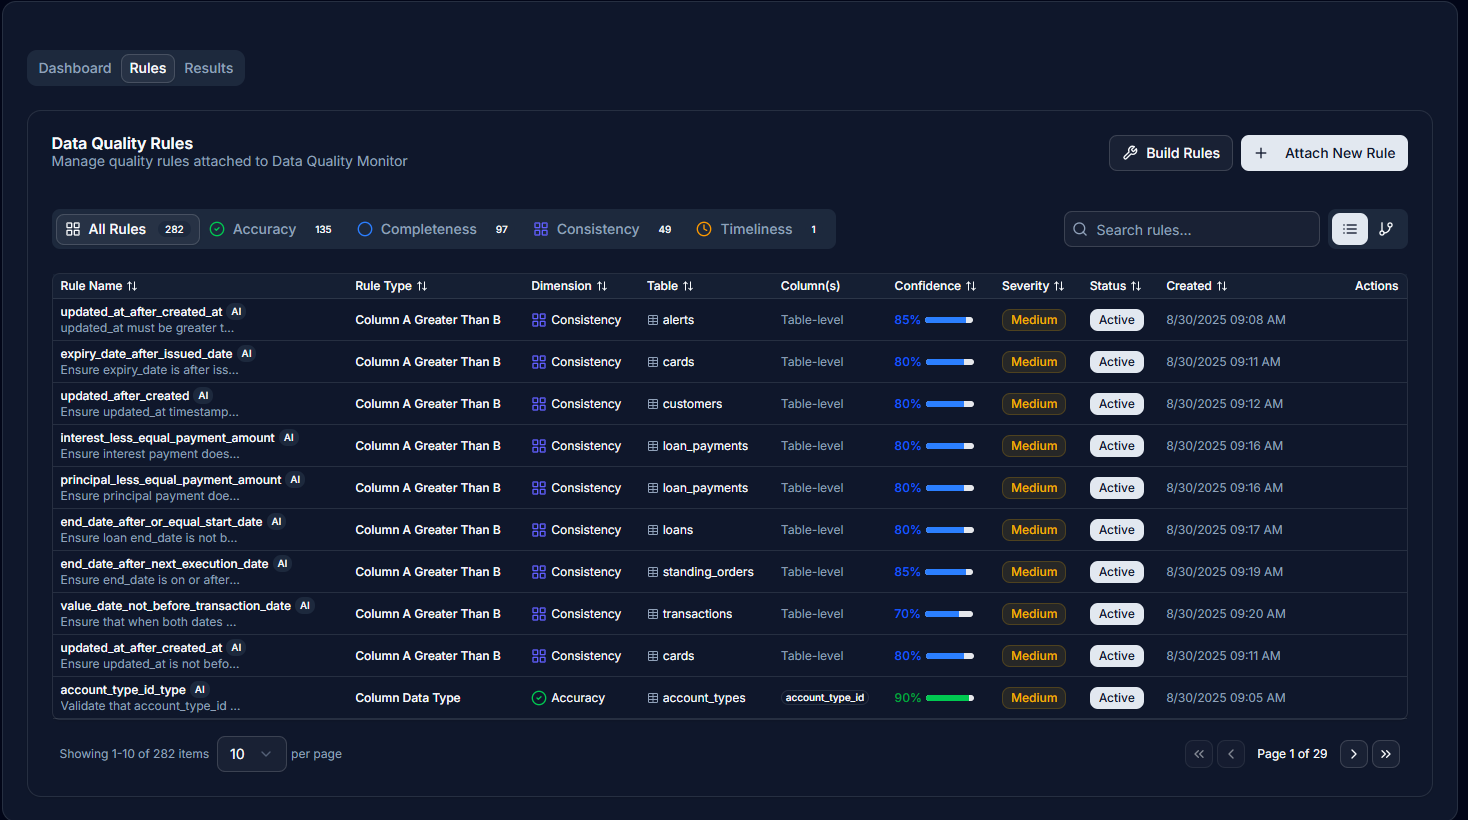
Task: Open end_date_after_or_equal_start_date rule
Action: pyautogui.click(x=161, y=522)
